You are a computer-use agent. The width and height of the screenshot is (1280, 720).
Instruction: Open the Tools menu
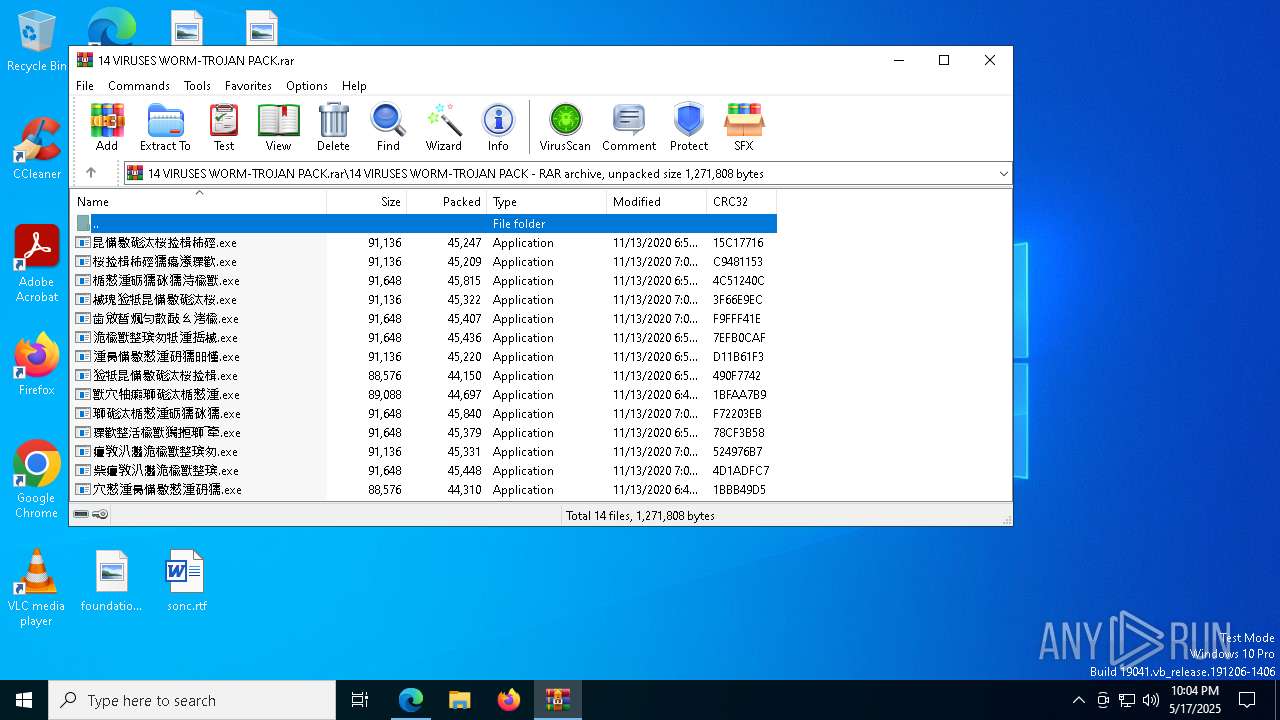(x=197, y=86)
